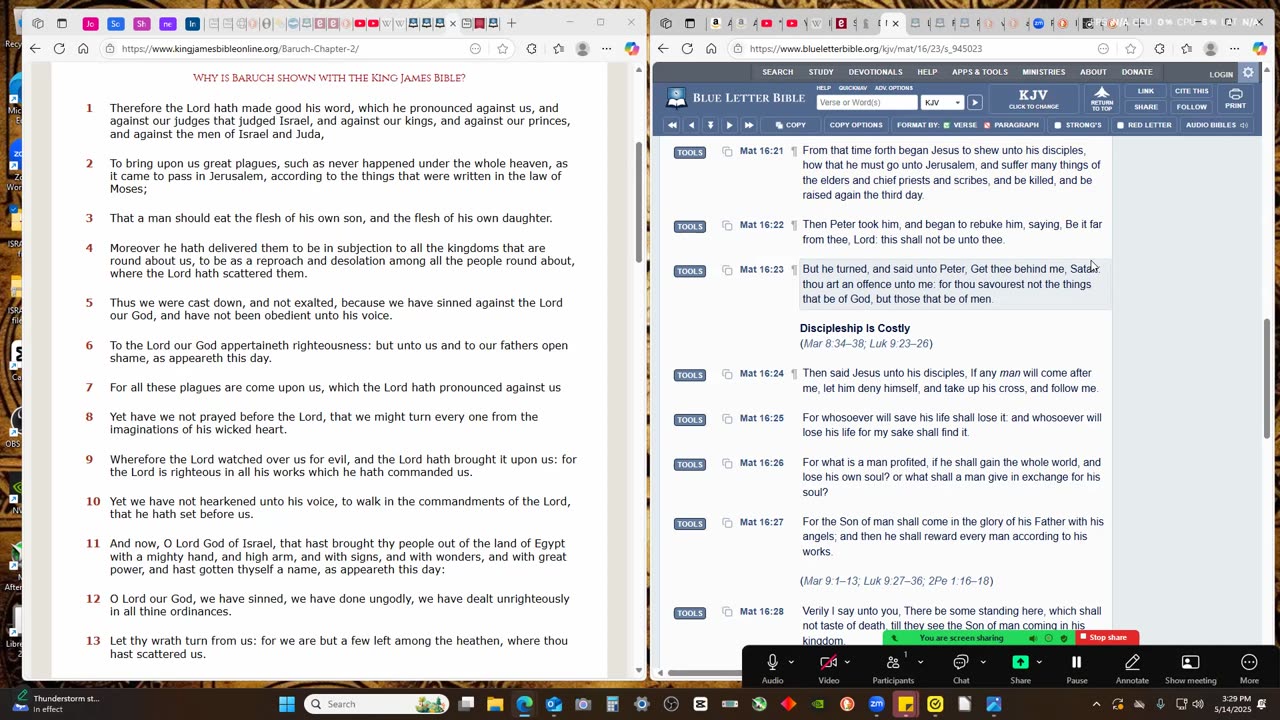
Task: Enable Strong's checkbox
Action: tap(1058, 125)
